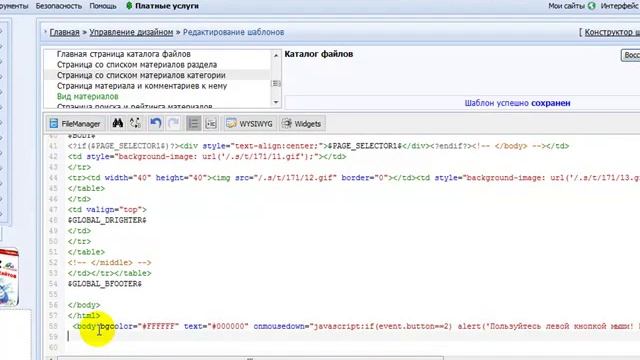Click the restore button at right of Каталог файлов
This screenshot has width=640, height=360.
(631, 55)
